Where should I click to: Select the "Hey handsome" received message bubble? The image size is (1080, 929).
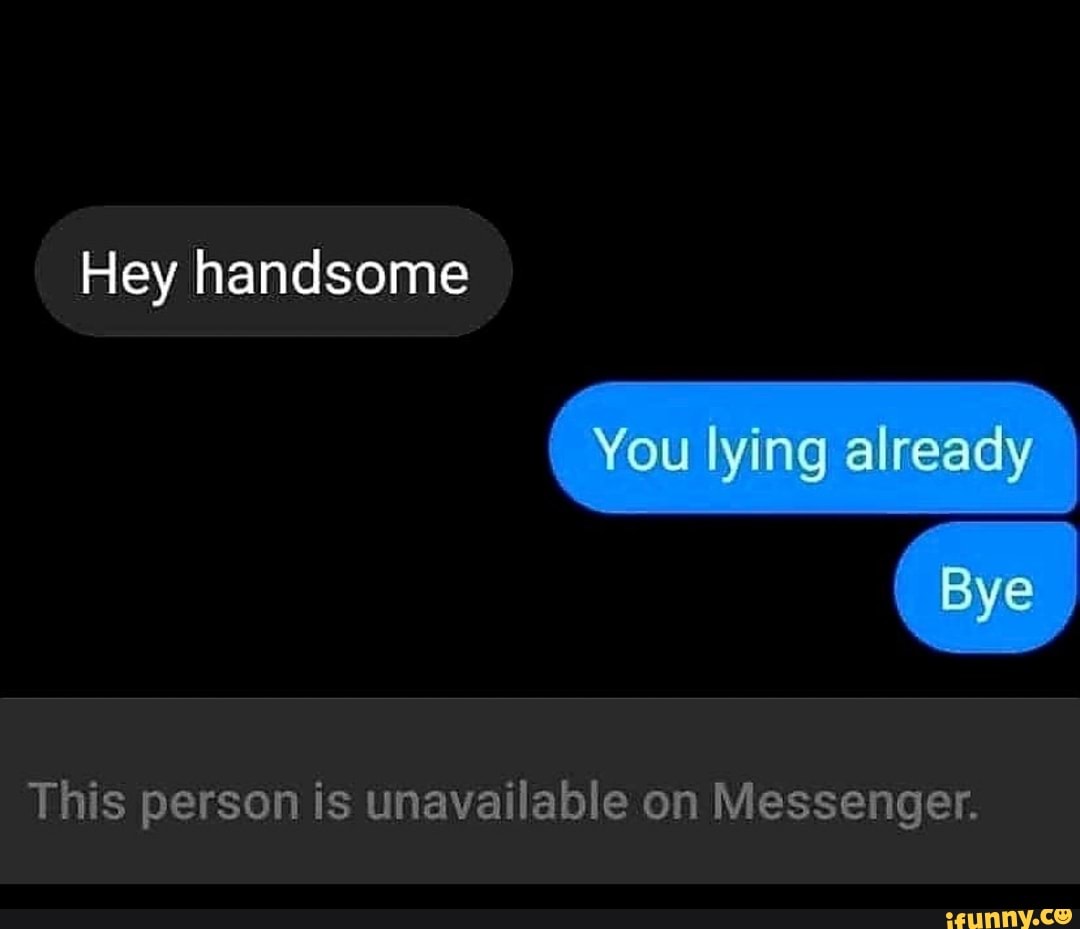pos(273,271)
